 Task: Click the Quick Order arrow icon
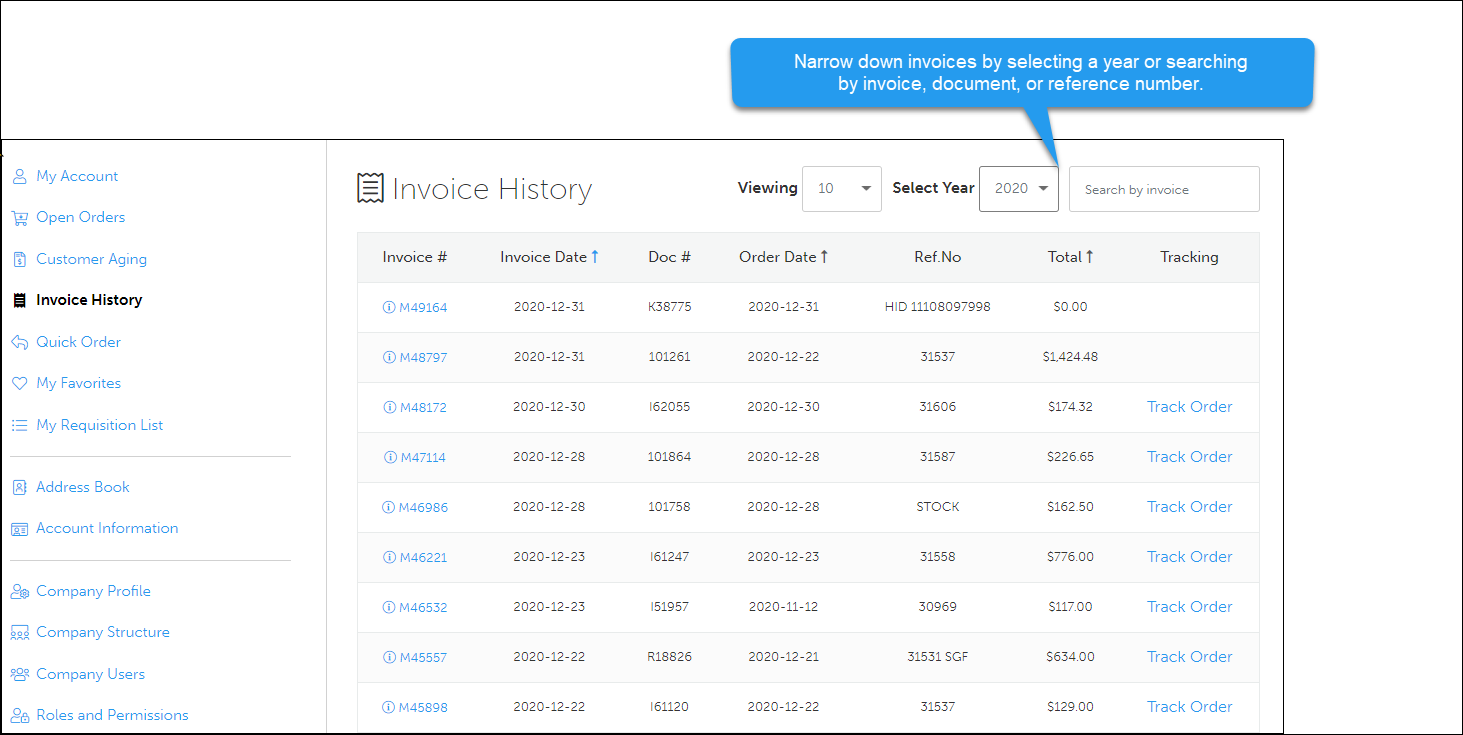click(x=19, y=342)
